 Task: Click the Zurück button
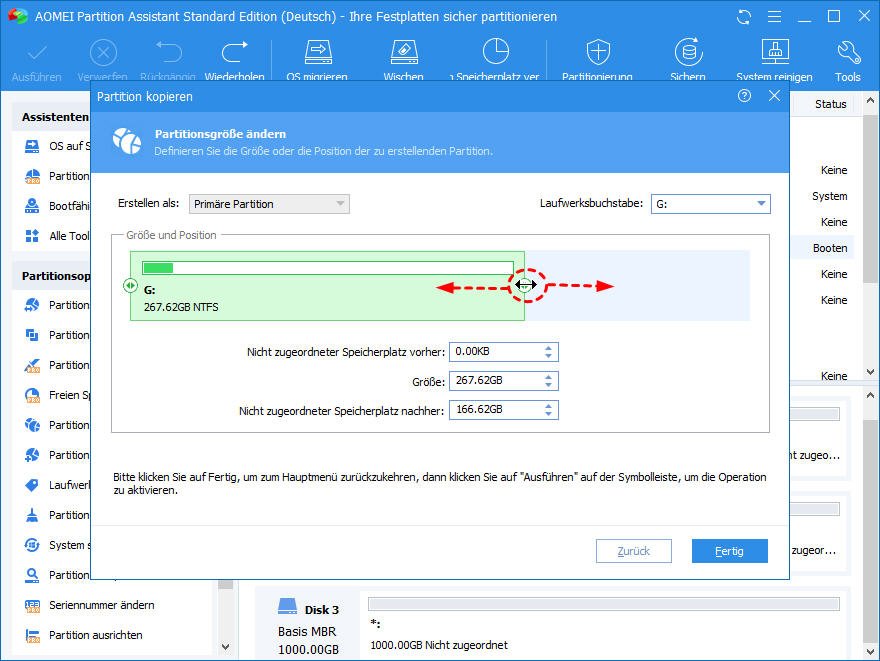coord(634,551)
